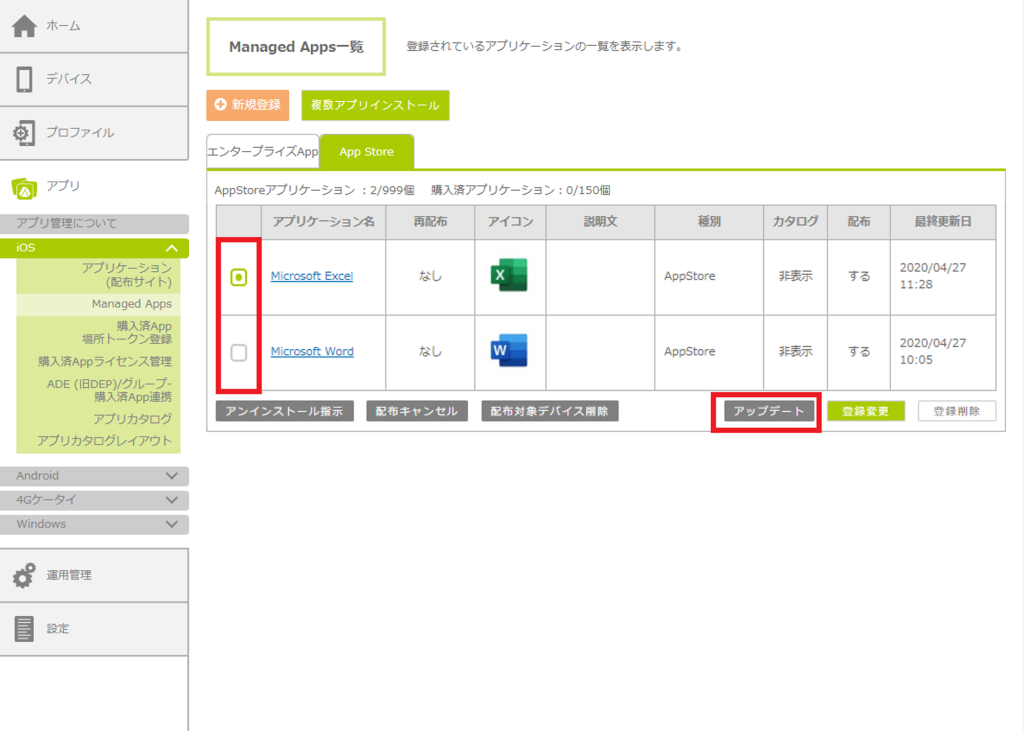Expand the Windows section in sidebar
The width and height of the screenshot is (1024, 740).
(x=172, y=524)
